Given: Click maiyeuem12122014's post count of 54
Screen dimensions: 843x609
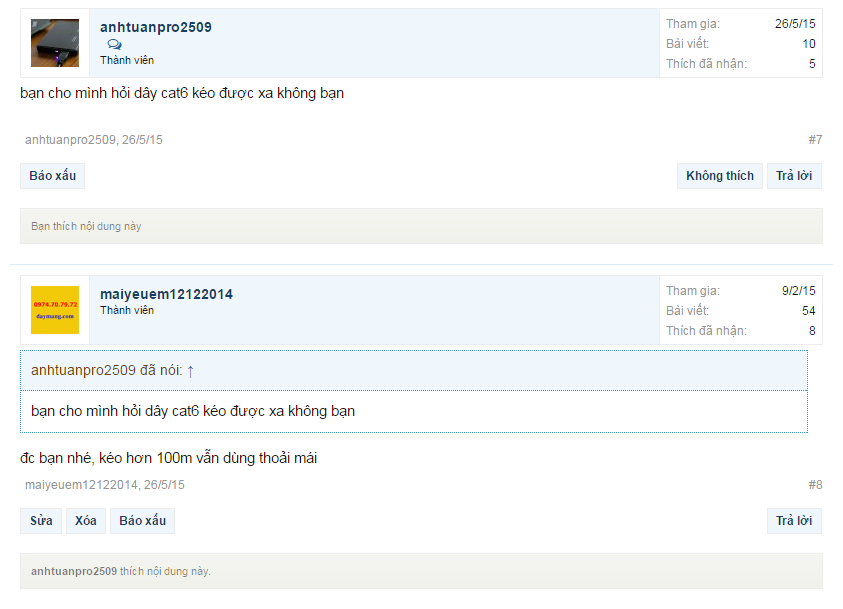Looking at the screenshot, I should 808,311.
